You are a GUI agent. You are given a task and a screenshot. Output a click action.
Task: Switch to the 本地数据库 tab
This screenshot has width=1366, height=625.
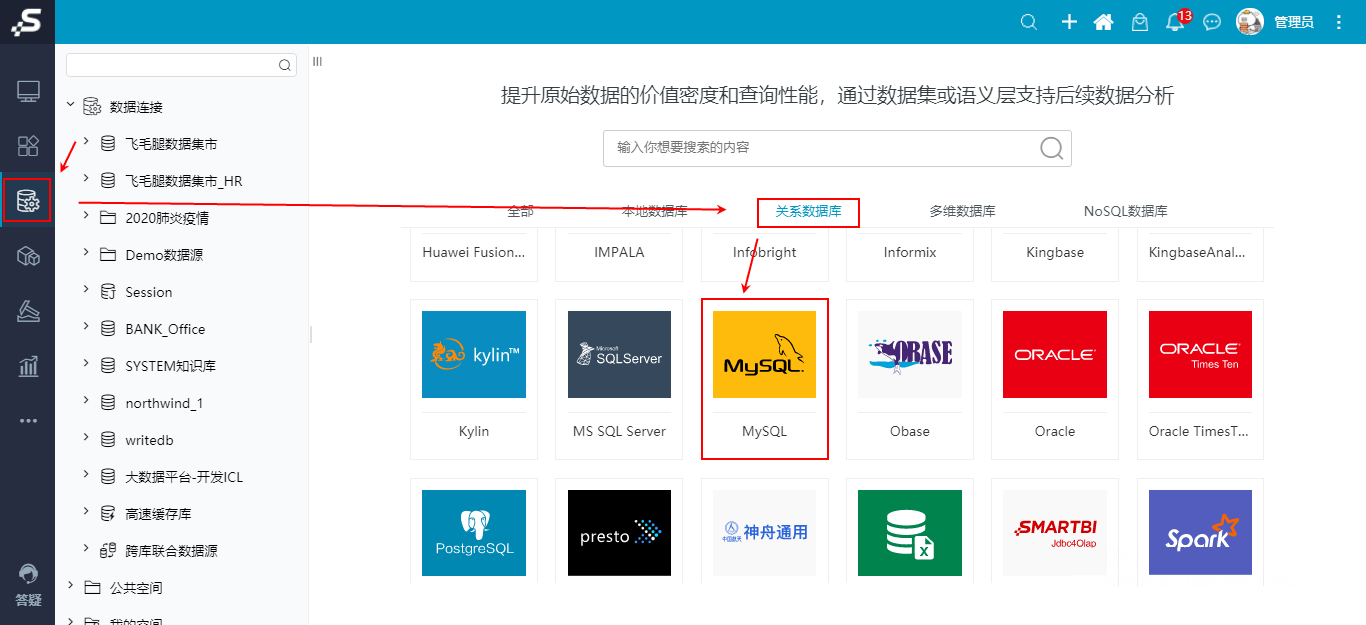[x=655, y=211]
